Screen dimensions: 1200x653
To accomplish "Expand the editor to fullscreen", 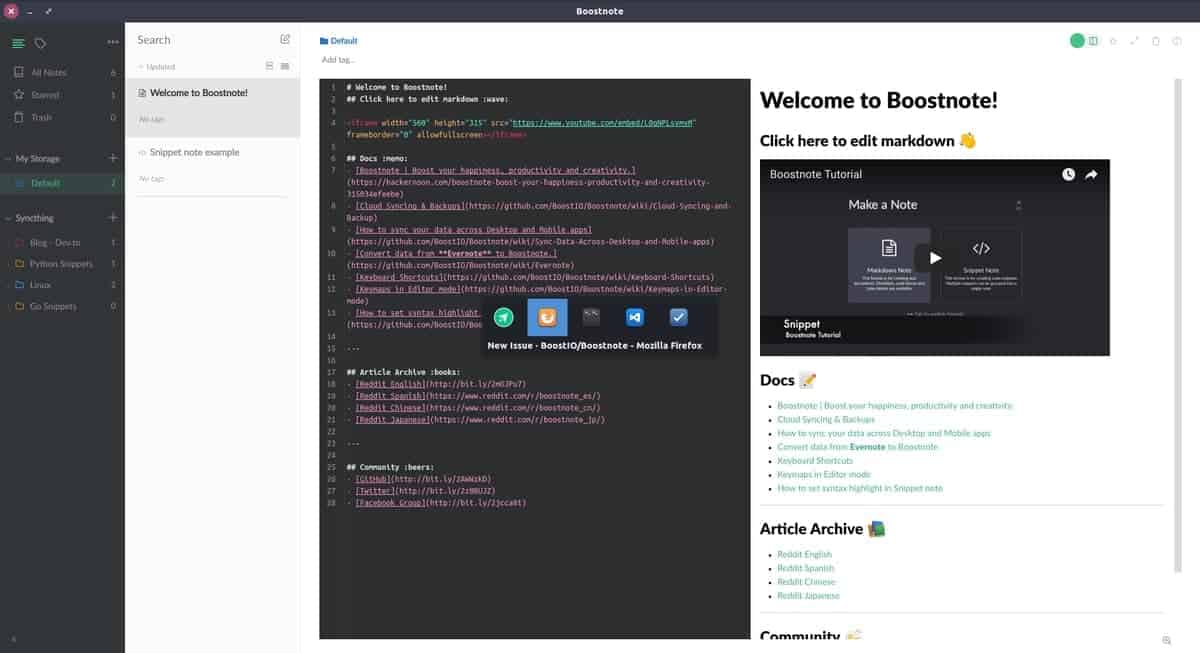I will point(1134,41).
